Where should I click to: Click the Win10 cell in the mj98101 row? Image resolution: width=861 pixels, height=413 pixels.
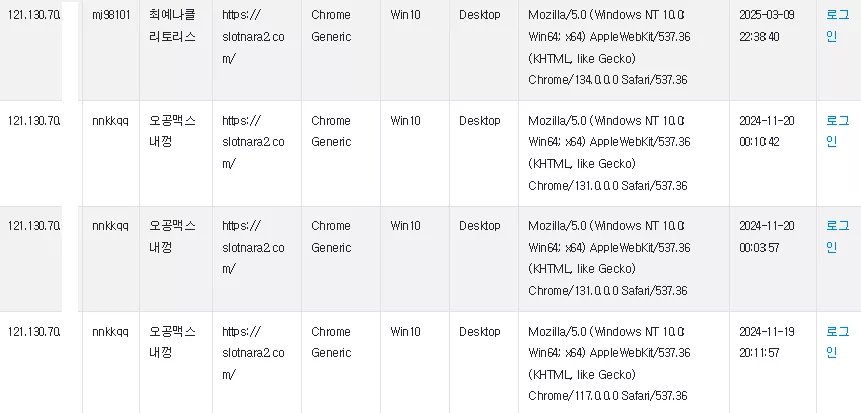405,15
